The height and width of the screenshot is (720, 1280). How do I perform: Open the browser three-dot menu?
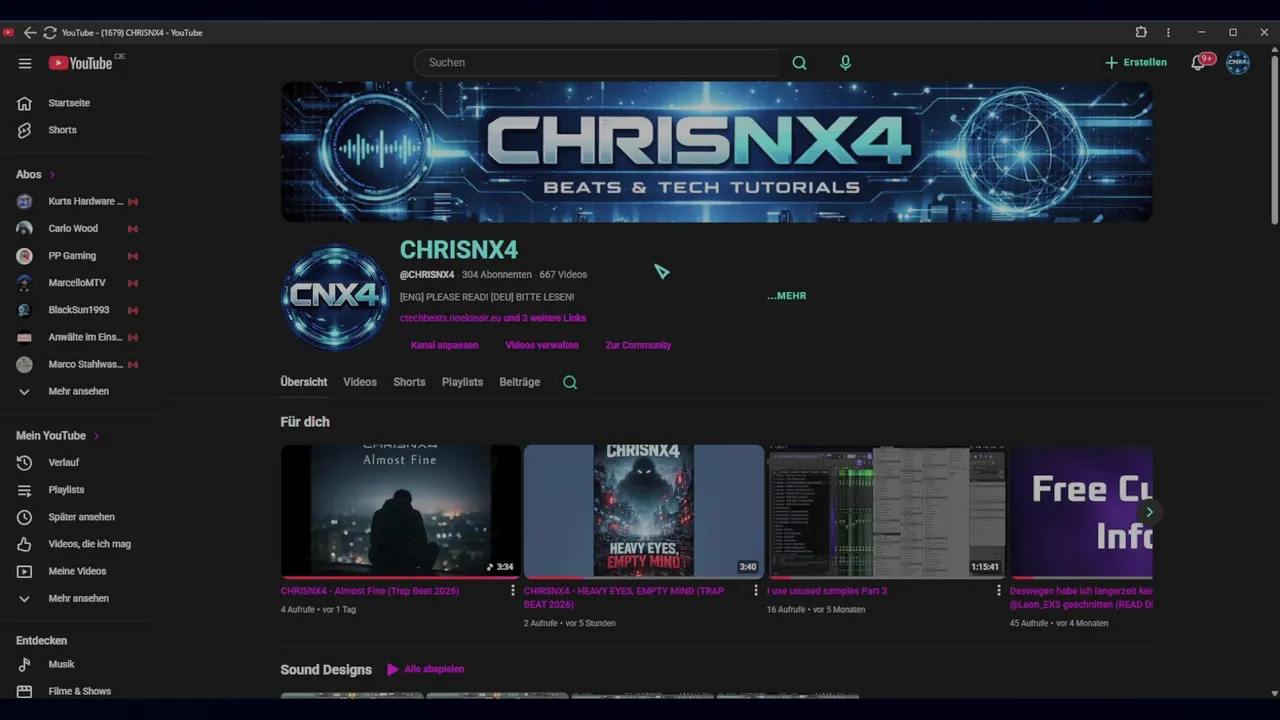(x=1168, y=32)
